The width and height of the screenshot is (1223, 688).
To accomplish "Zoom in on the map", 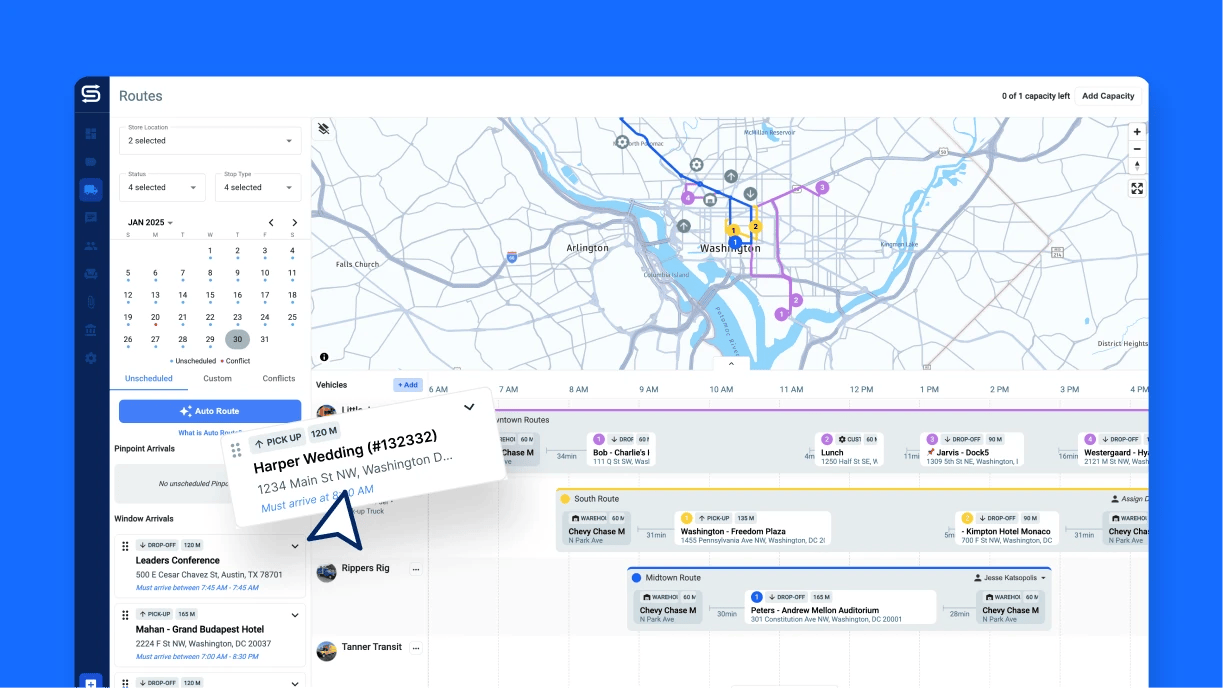I will (1137, 132).
